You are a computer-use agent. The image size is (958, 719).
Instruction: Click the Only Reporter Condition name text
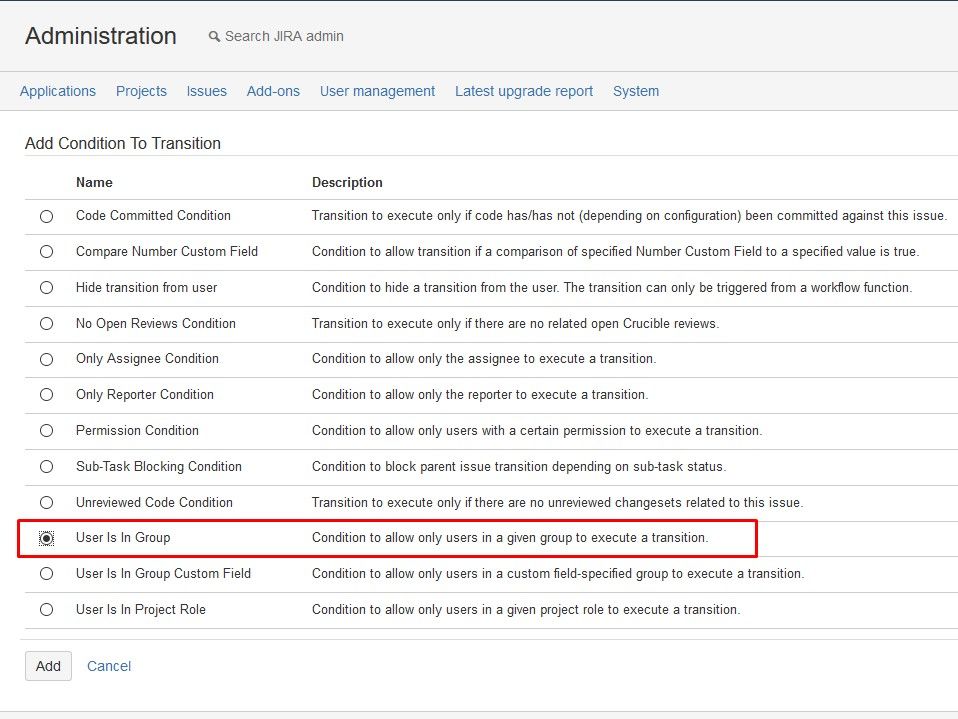click(x=145, y=395)
